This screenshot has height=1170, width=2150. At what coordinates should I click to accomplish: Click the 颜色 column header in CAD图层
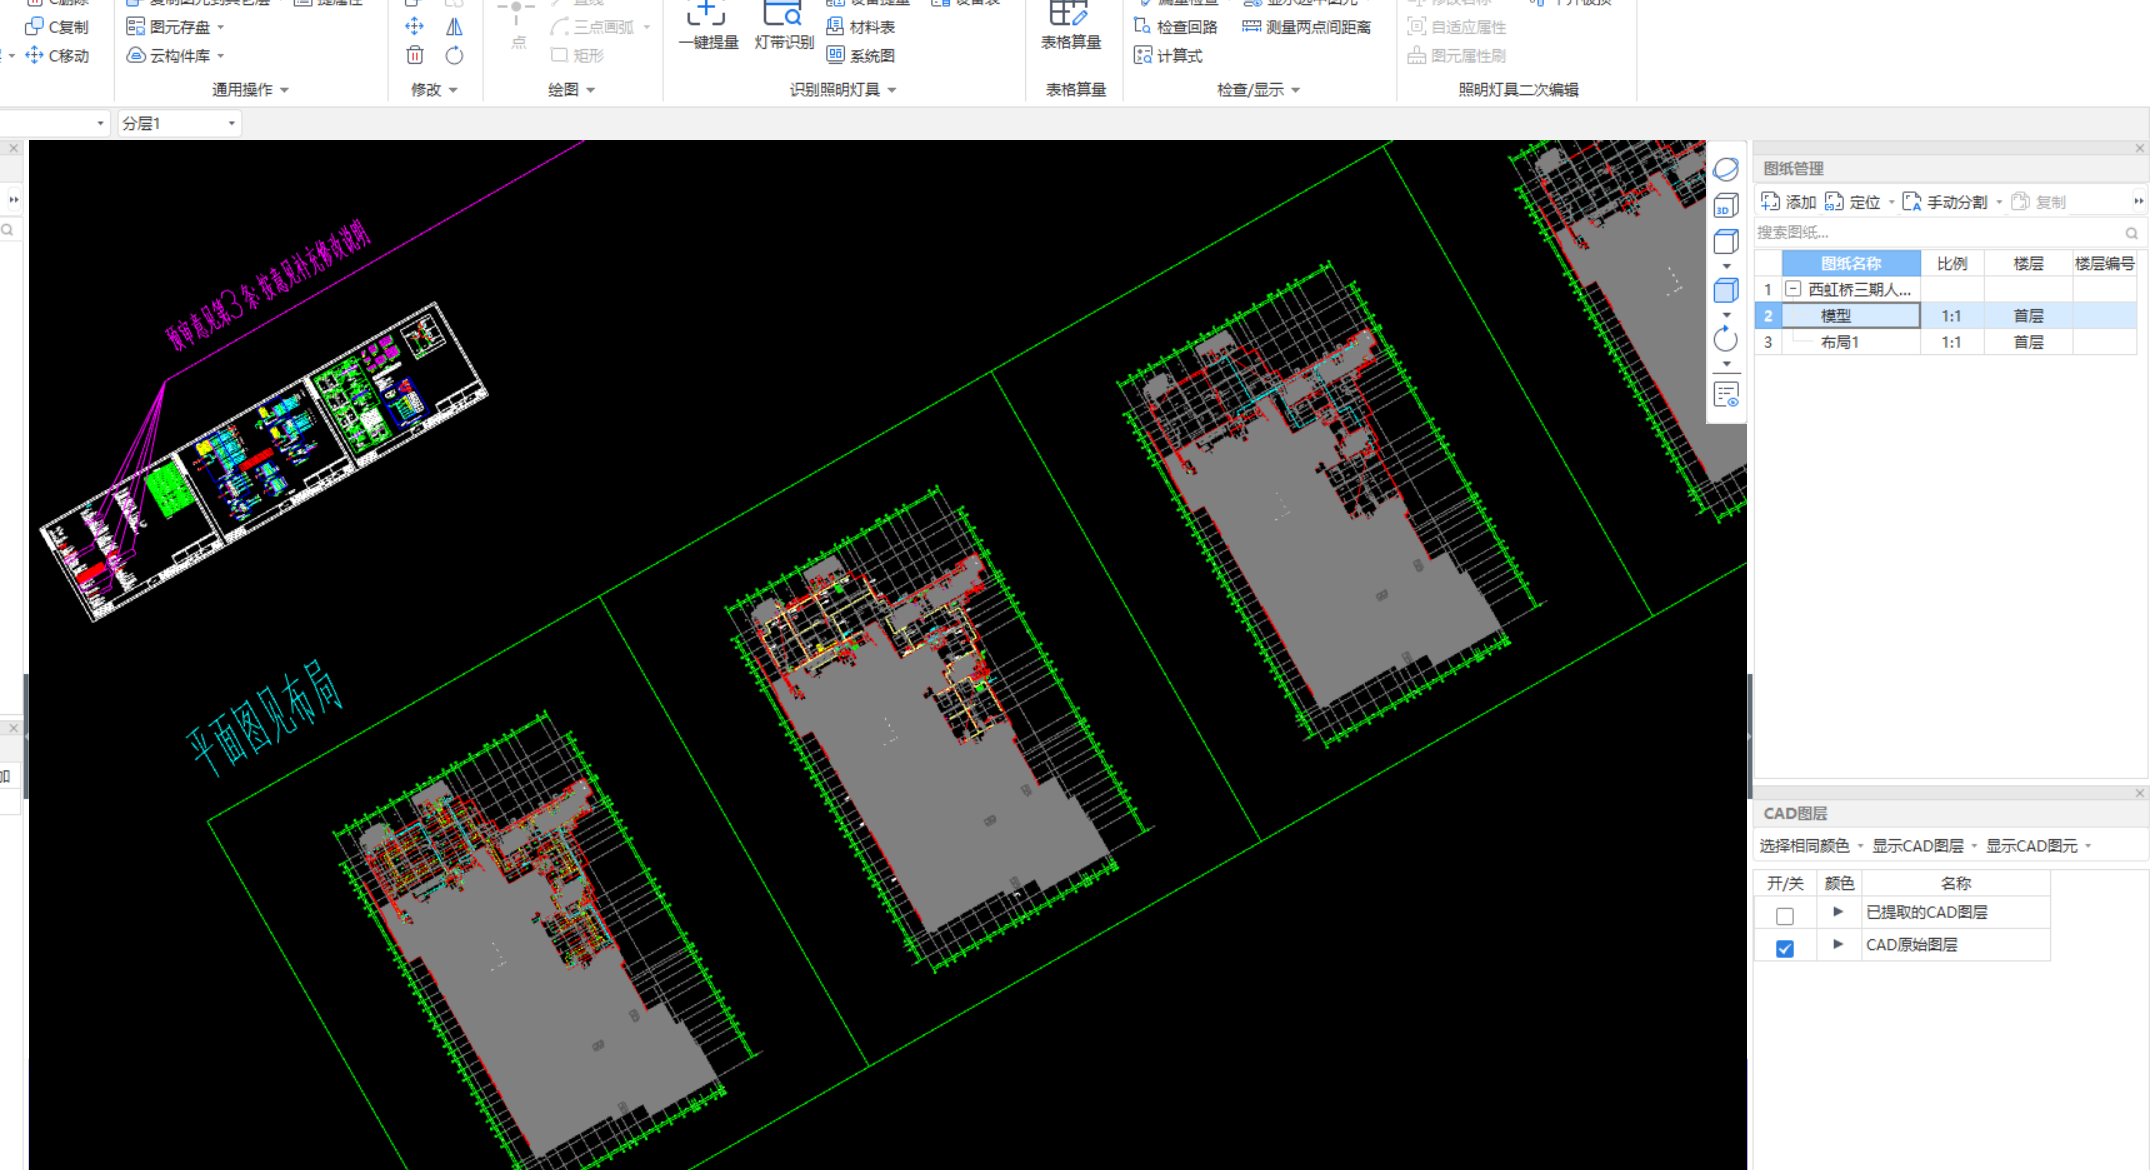click(1839, 883)
